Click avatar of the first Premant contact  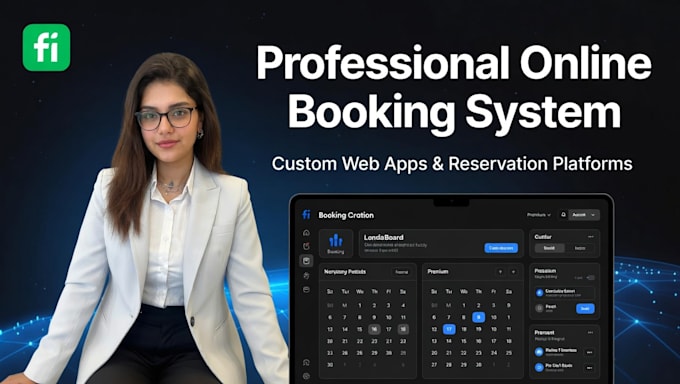pyautogui.click(x=539, y=352)
